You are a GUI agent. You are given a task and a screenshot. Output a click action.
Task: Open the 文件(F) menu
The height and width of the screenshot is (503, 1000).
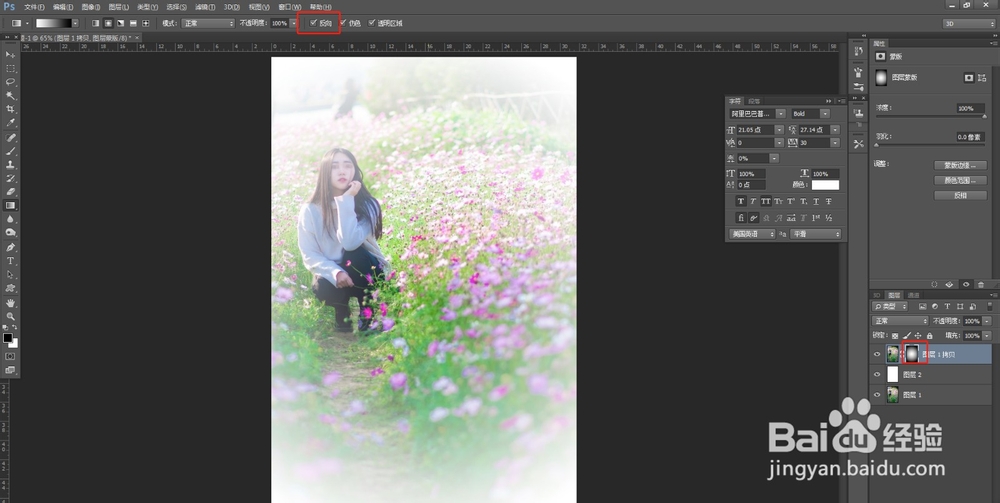34,7
